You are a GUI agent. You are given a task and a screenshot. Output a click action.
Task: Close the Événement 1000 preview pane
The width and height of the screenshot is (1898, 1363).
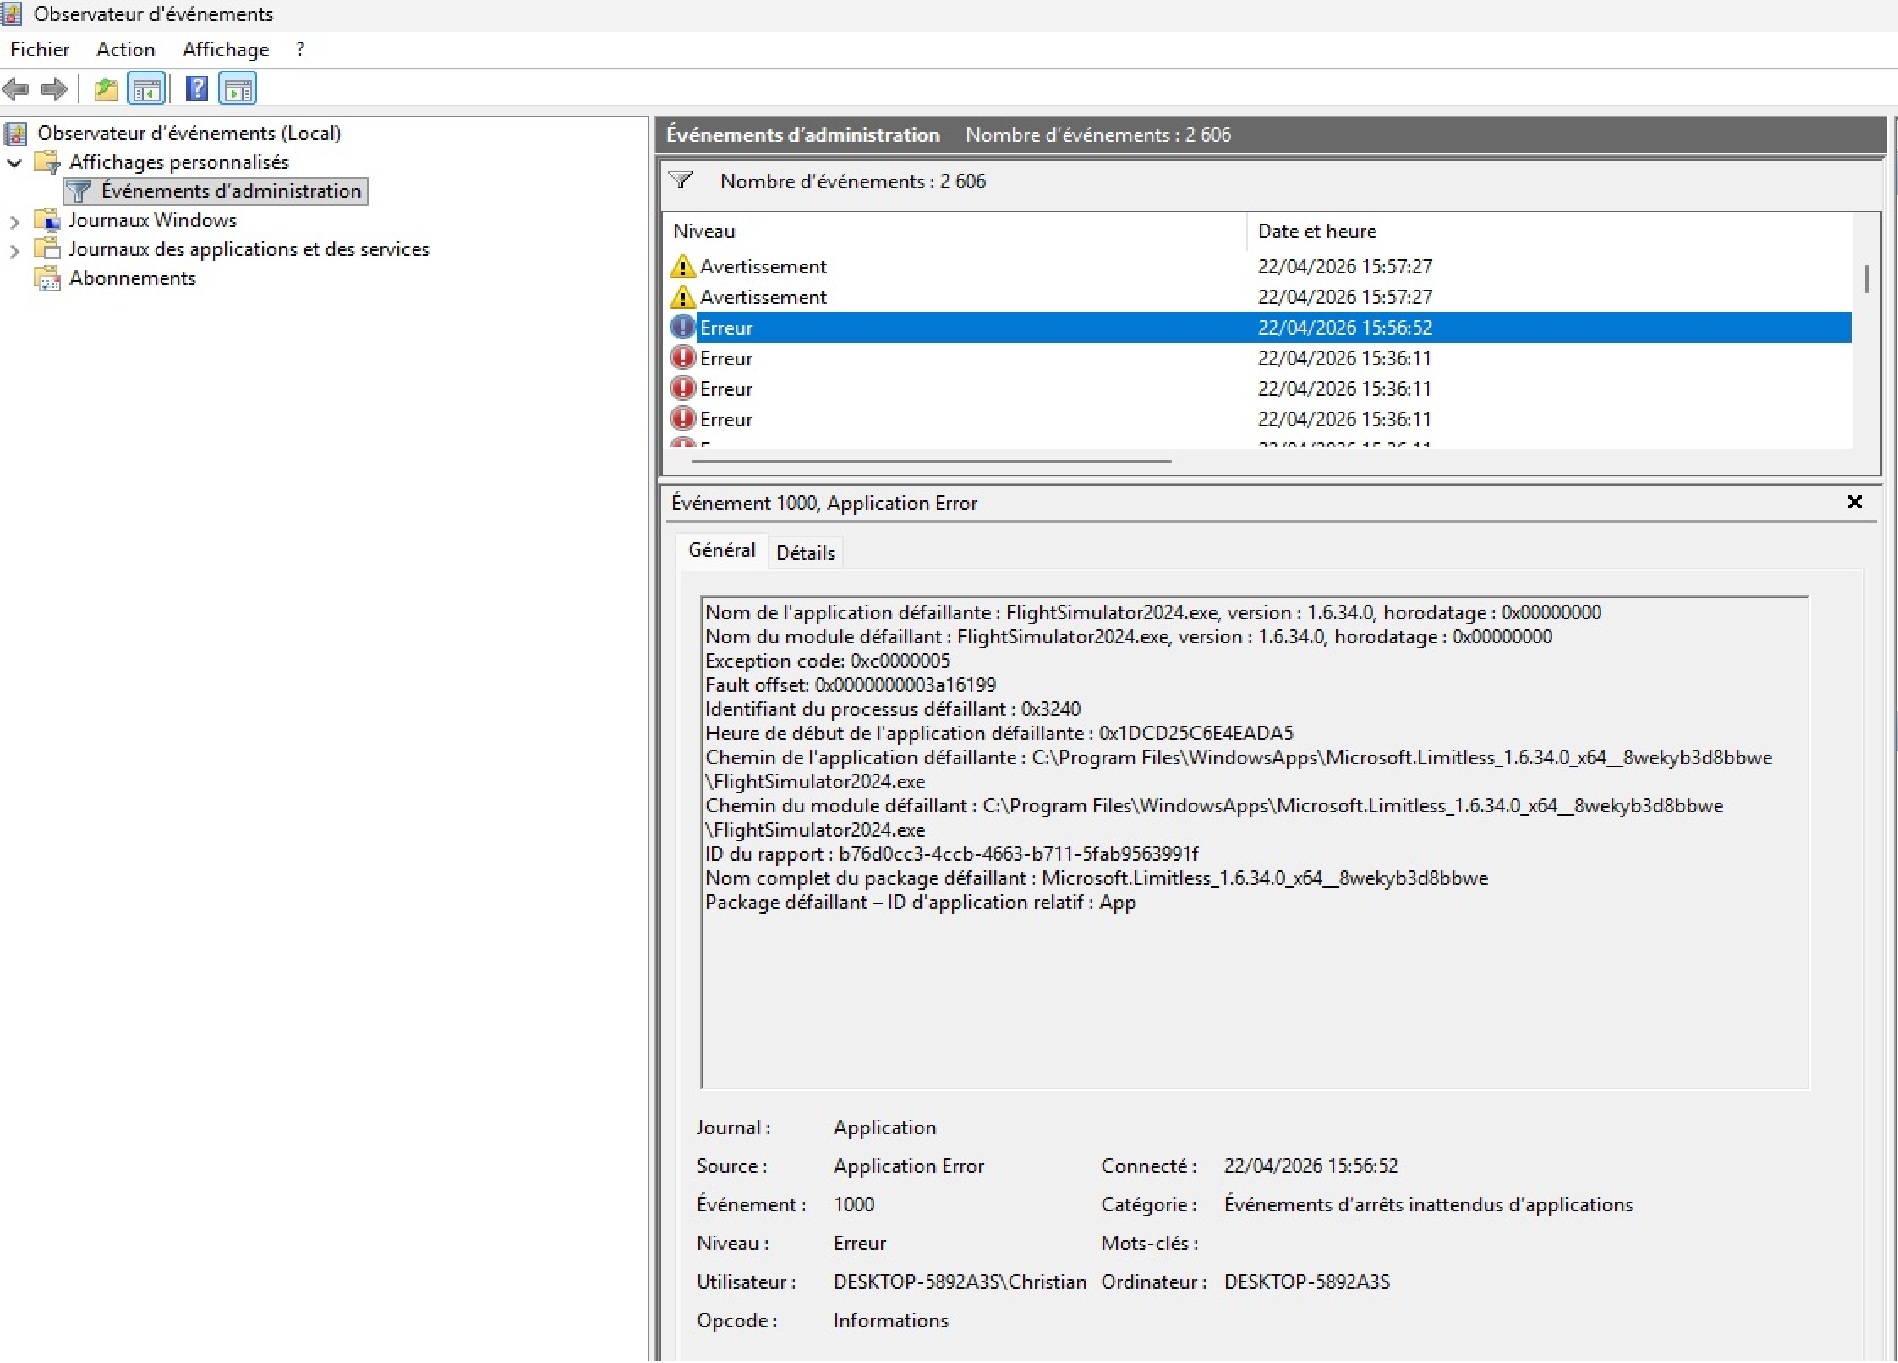1854,502
